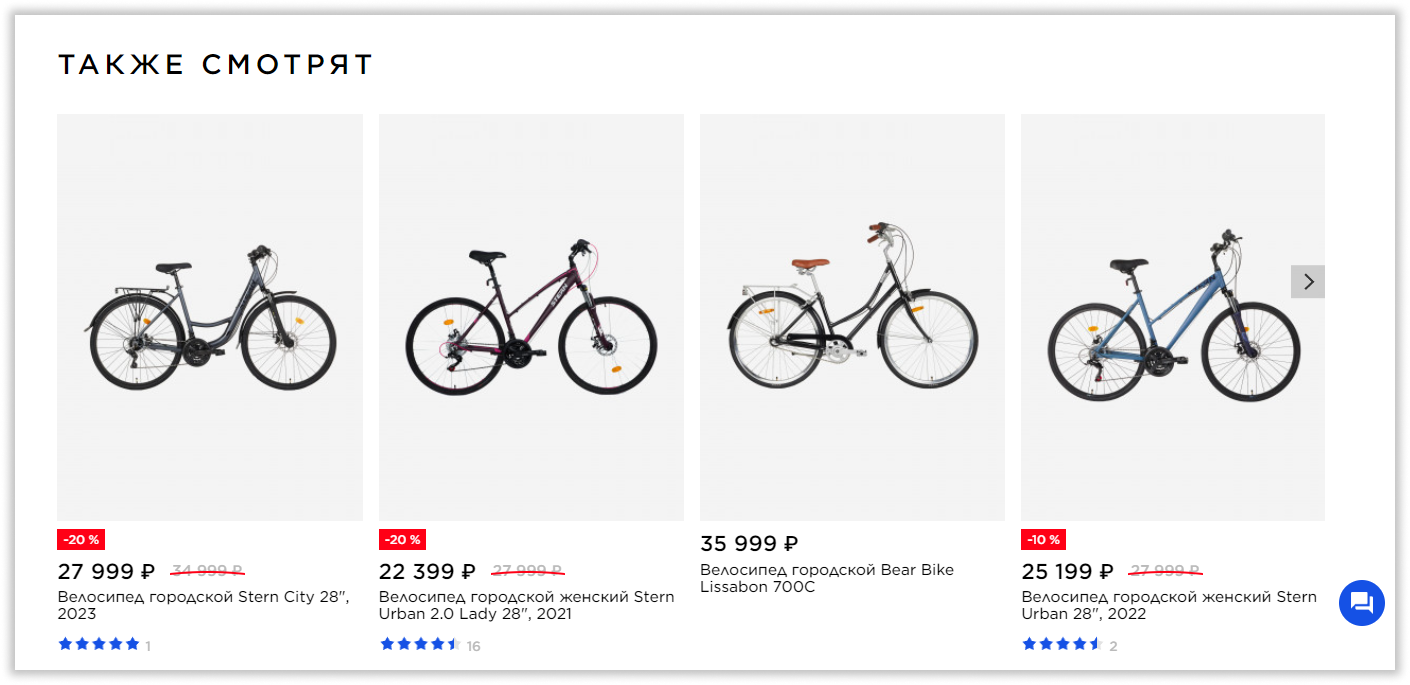Click the star rating with 2 reviews
This screenshot has height=685, width=1410.
[1061, 644]
